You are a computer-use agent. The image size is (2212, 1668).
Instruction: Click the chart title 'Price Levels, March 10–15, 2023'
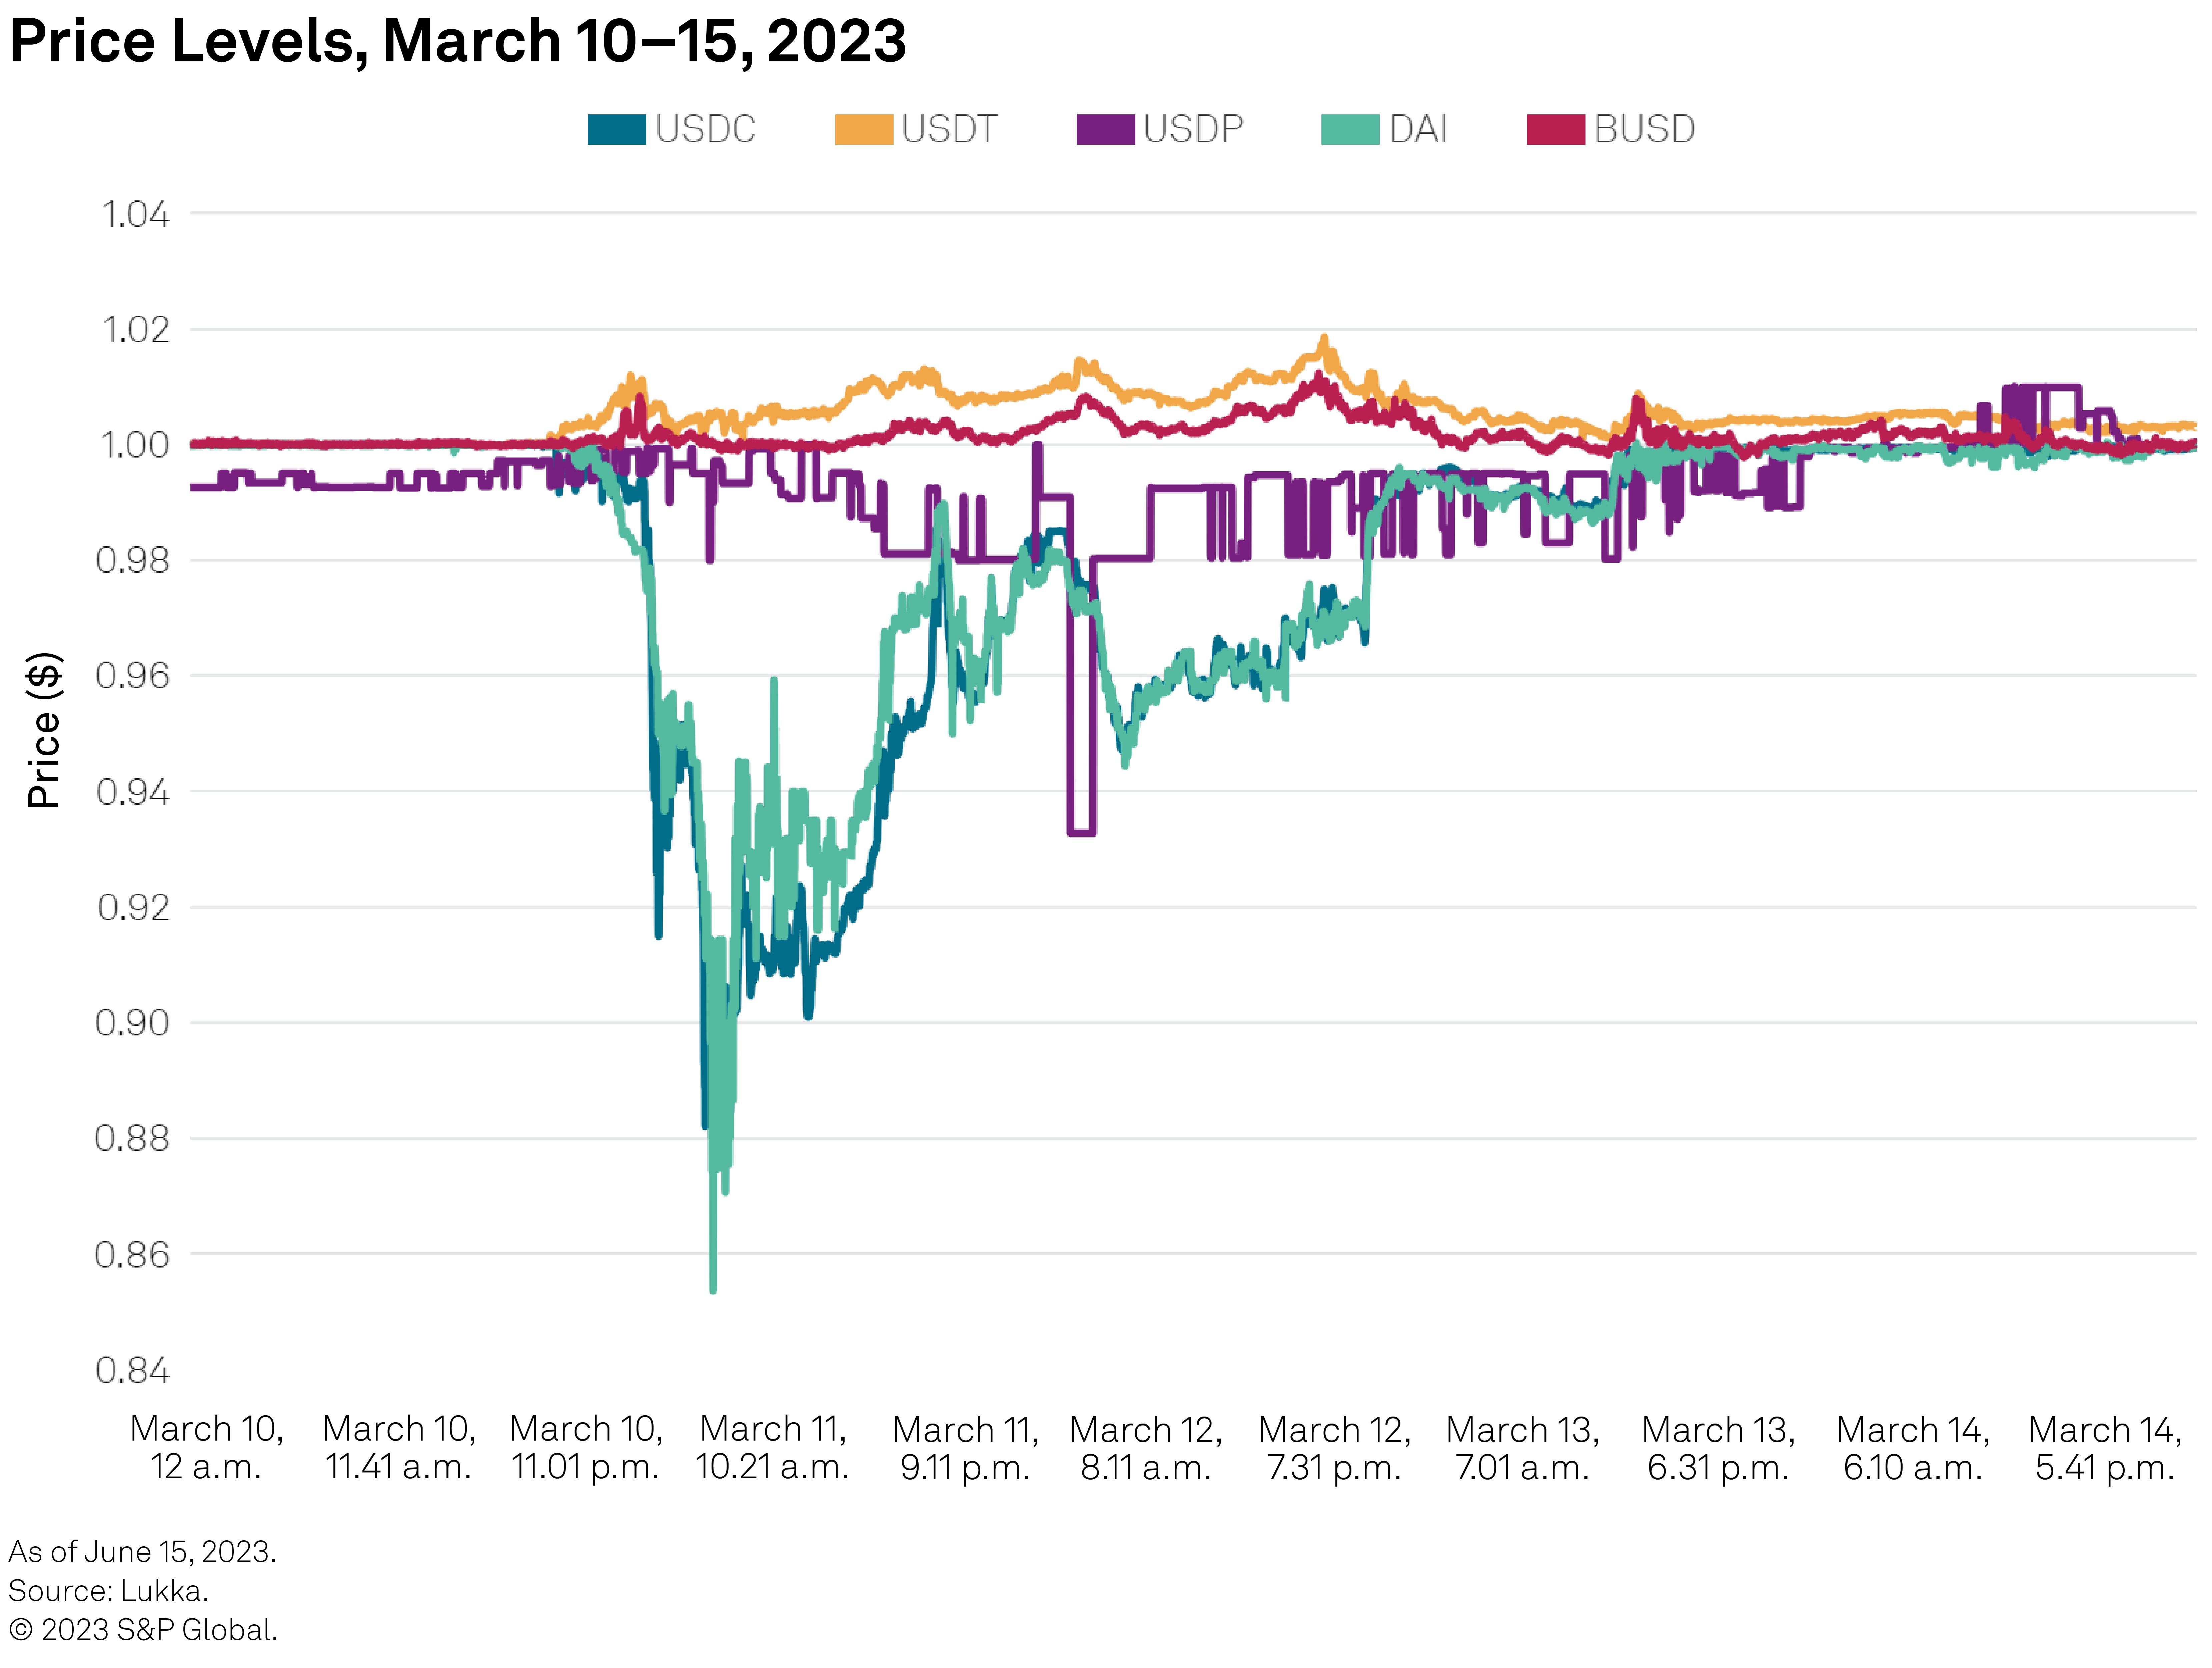click(458, 42)
